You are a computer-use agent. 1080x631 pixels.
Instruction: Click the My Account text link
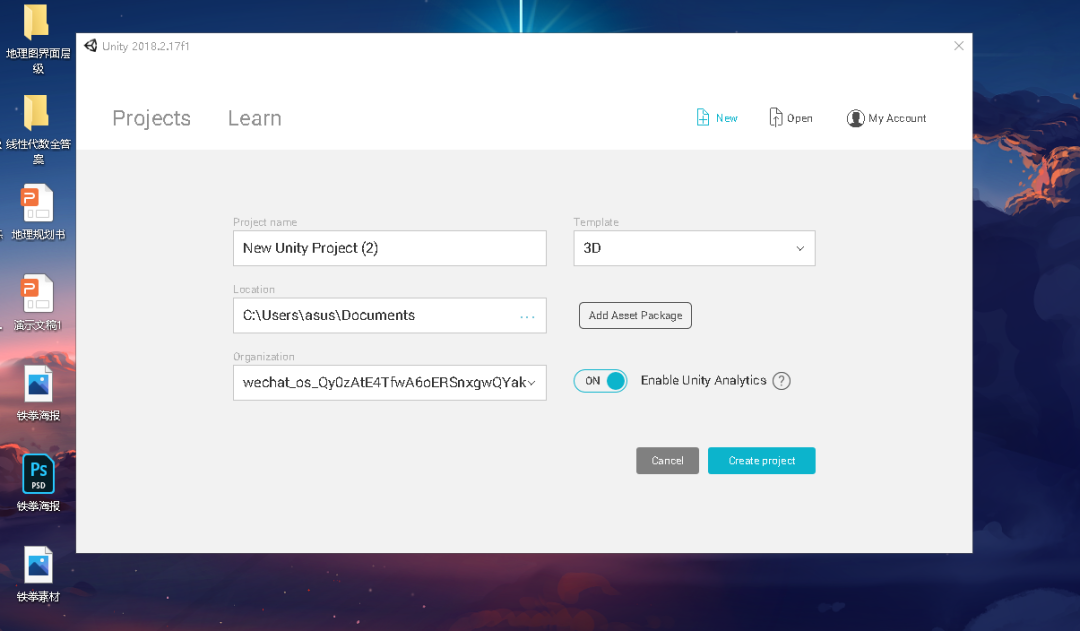tap(897, 118)
